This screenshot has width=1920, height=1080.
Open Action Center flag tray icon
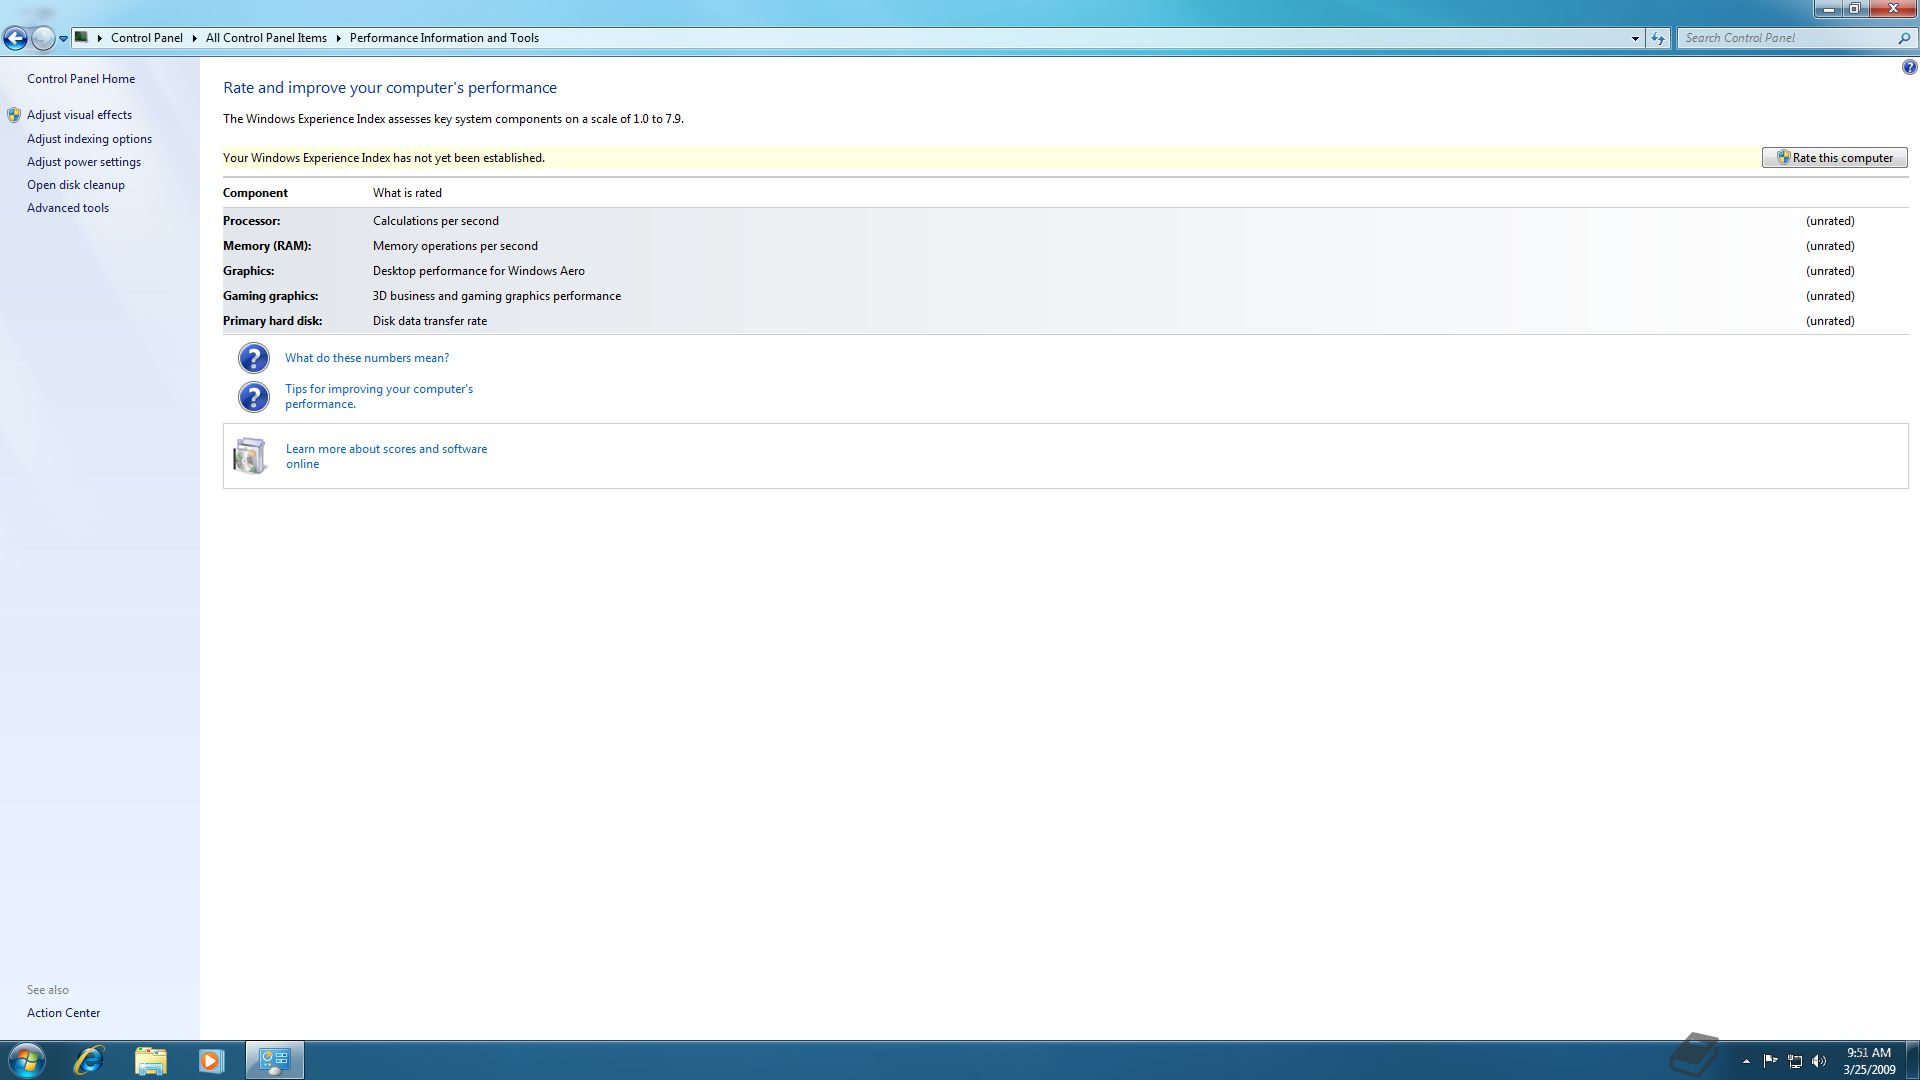1770,1061
